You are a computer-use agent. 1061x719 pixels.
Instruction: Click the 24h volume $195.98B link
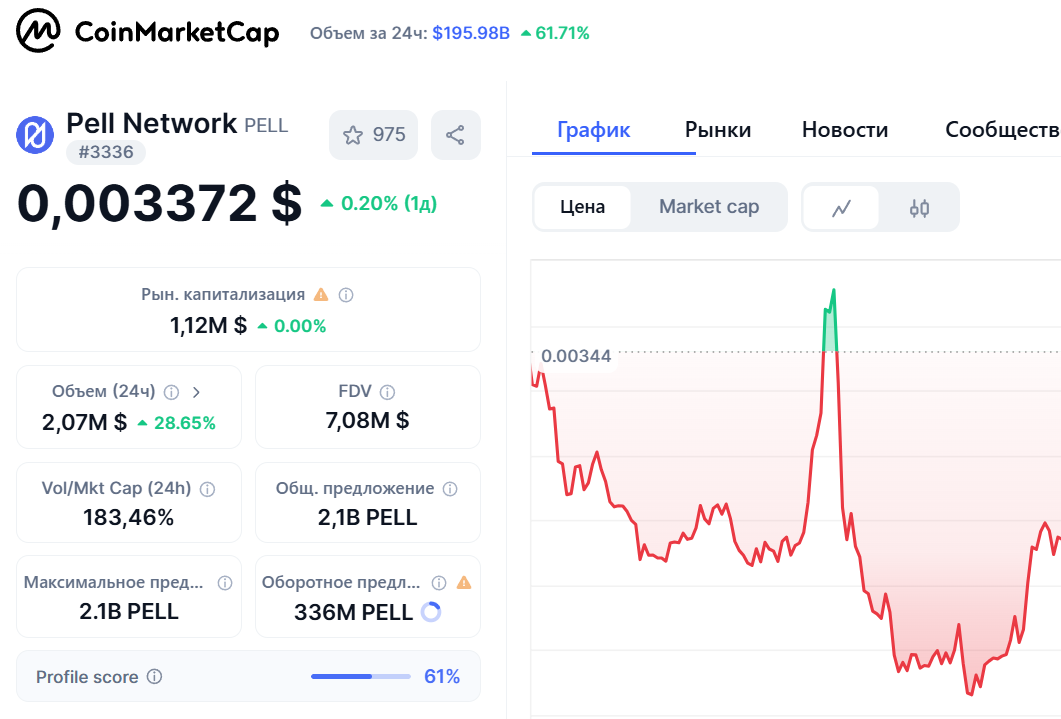(x=471, y=33)
